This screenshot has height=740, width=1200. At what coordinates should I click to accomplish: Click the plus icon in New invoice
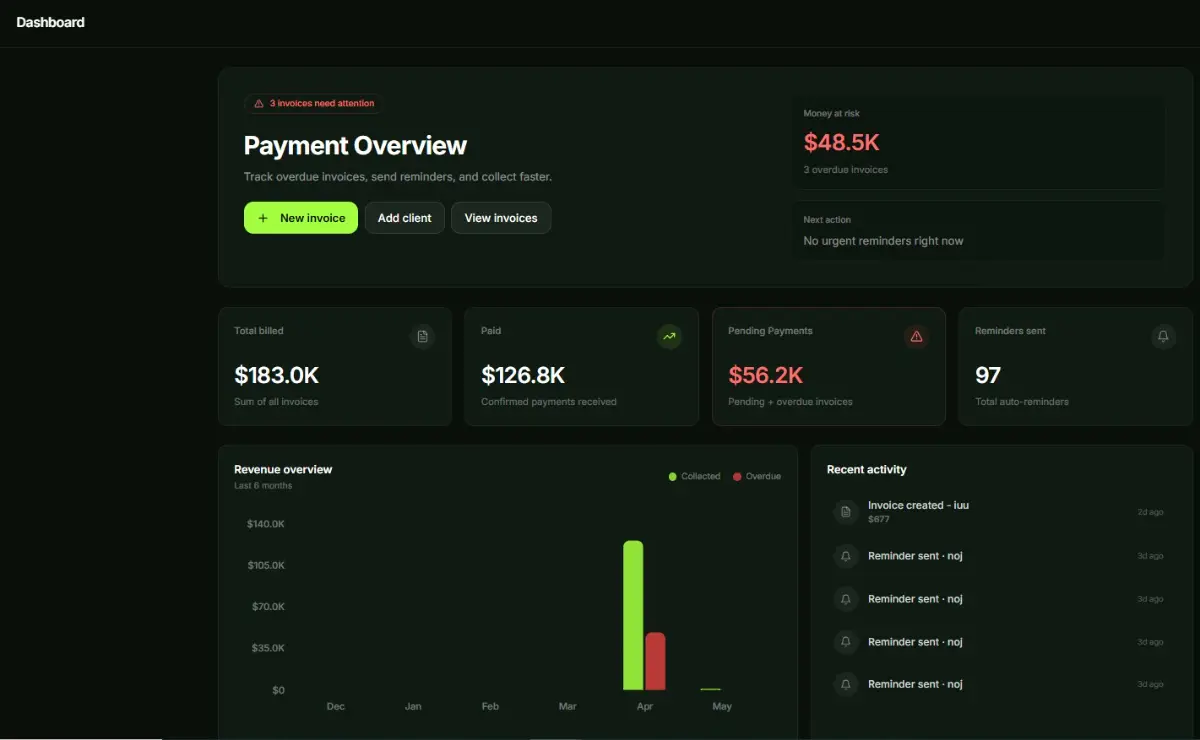click(x=263, y=218)
